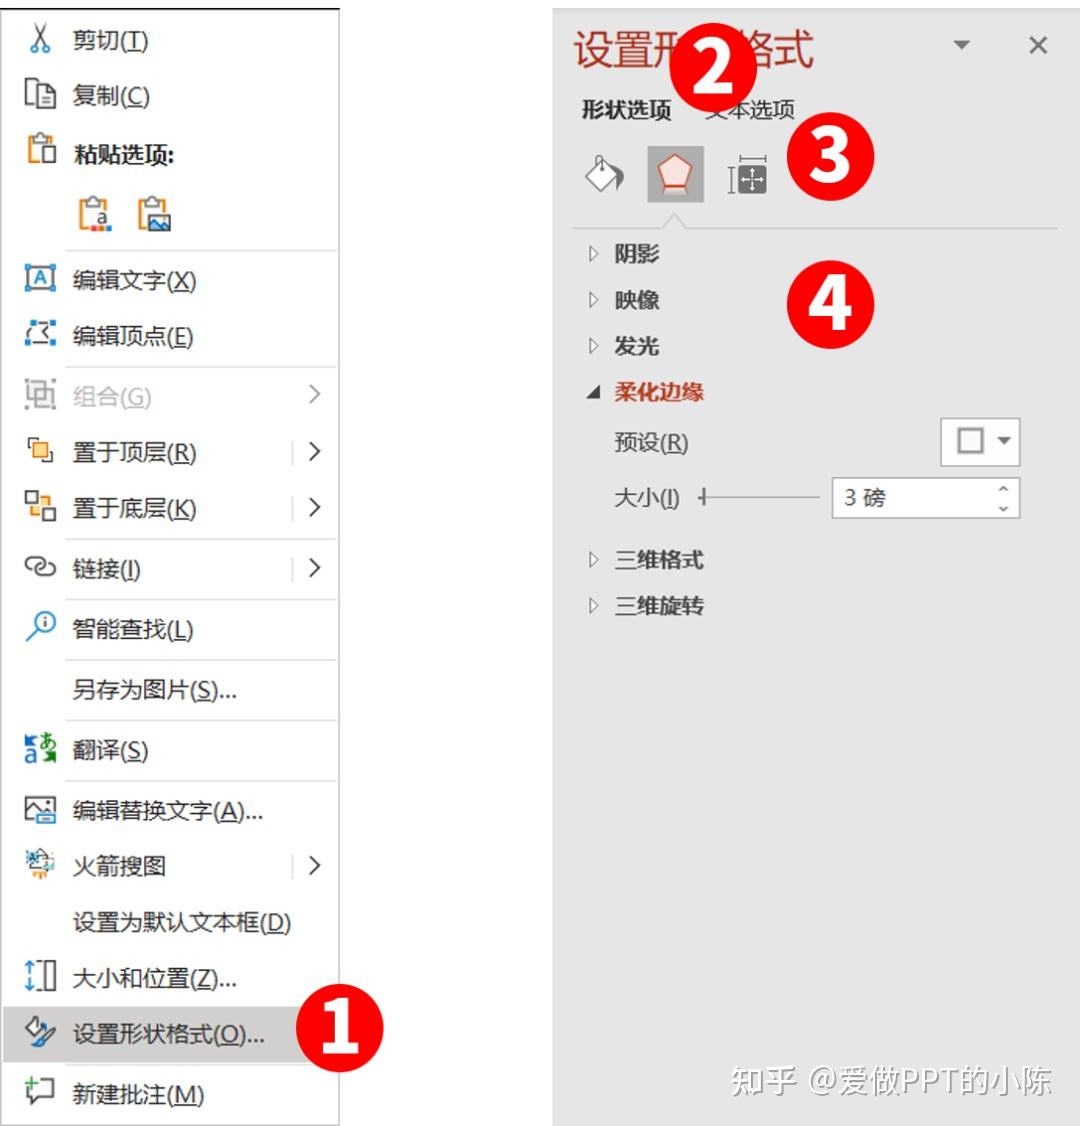The height and width of the screenshot is (1126, 1080).
Task: Click the soft edge 大小 size slider
Action: [759, 497]
